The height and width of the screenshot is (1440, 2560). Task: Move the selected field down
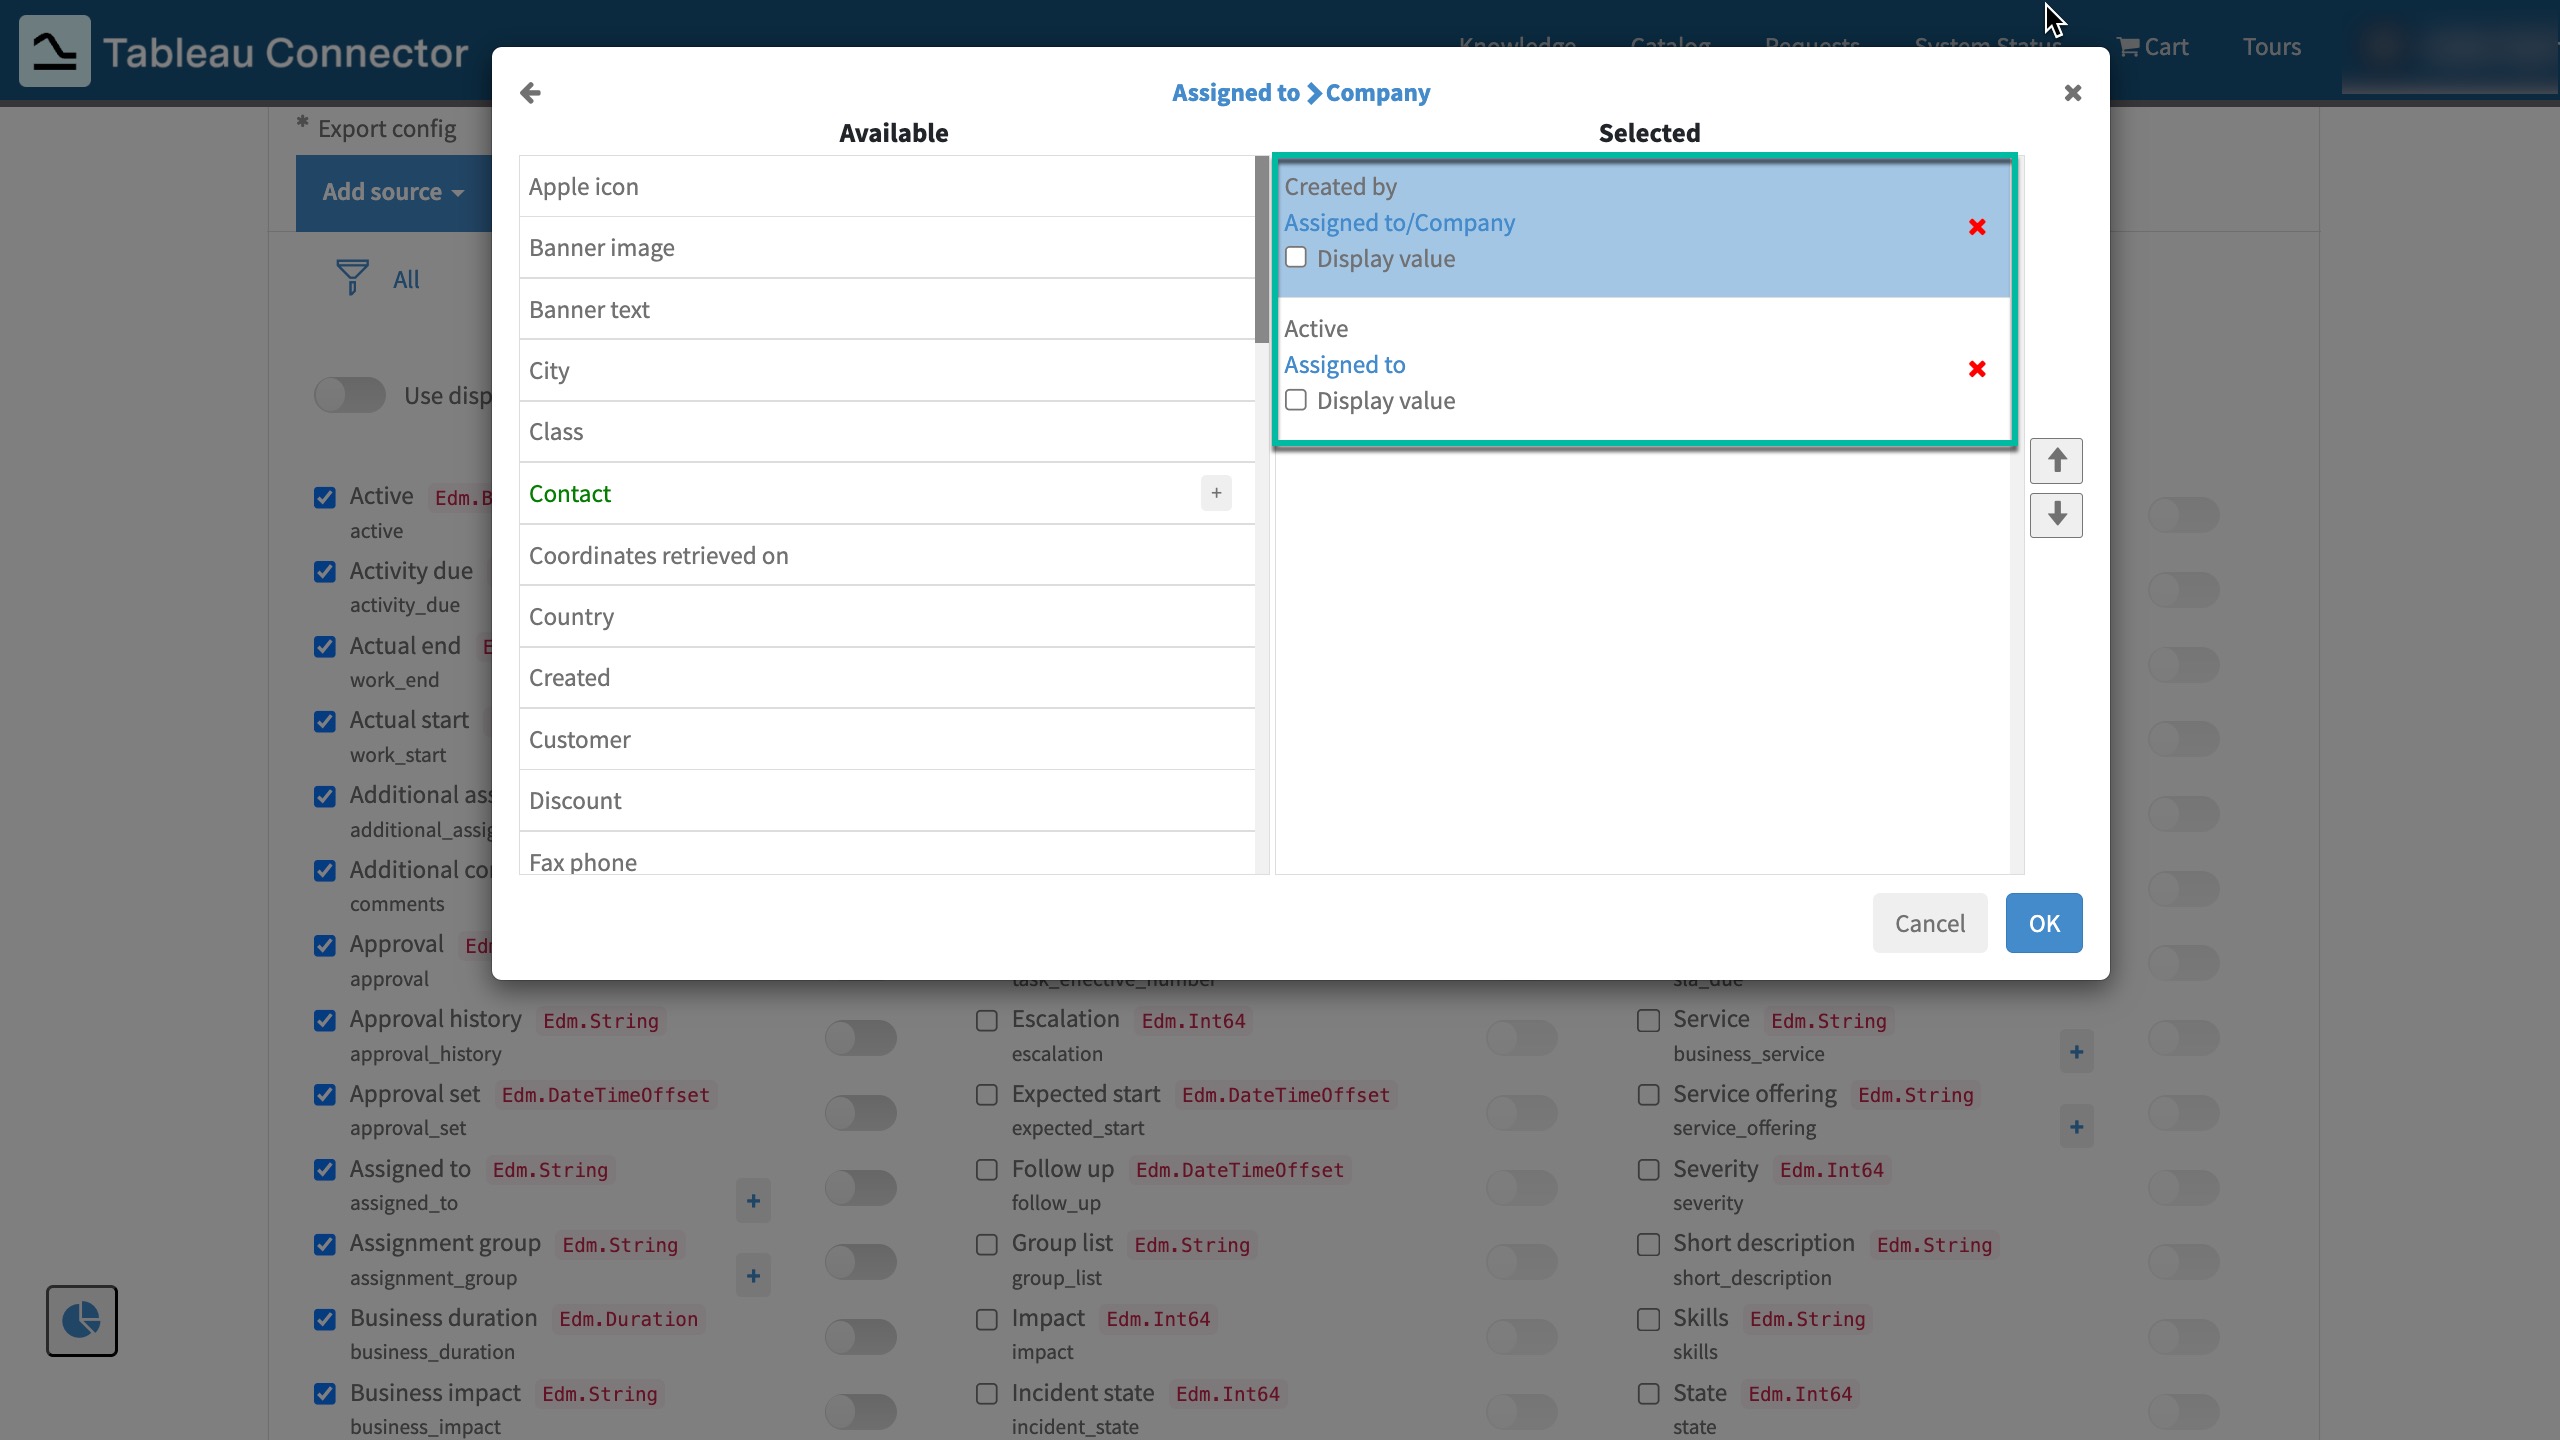click(x=2056, y=516)
